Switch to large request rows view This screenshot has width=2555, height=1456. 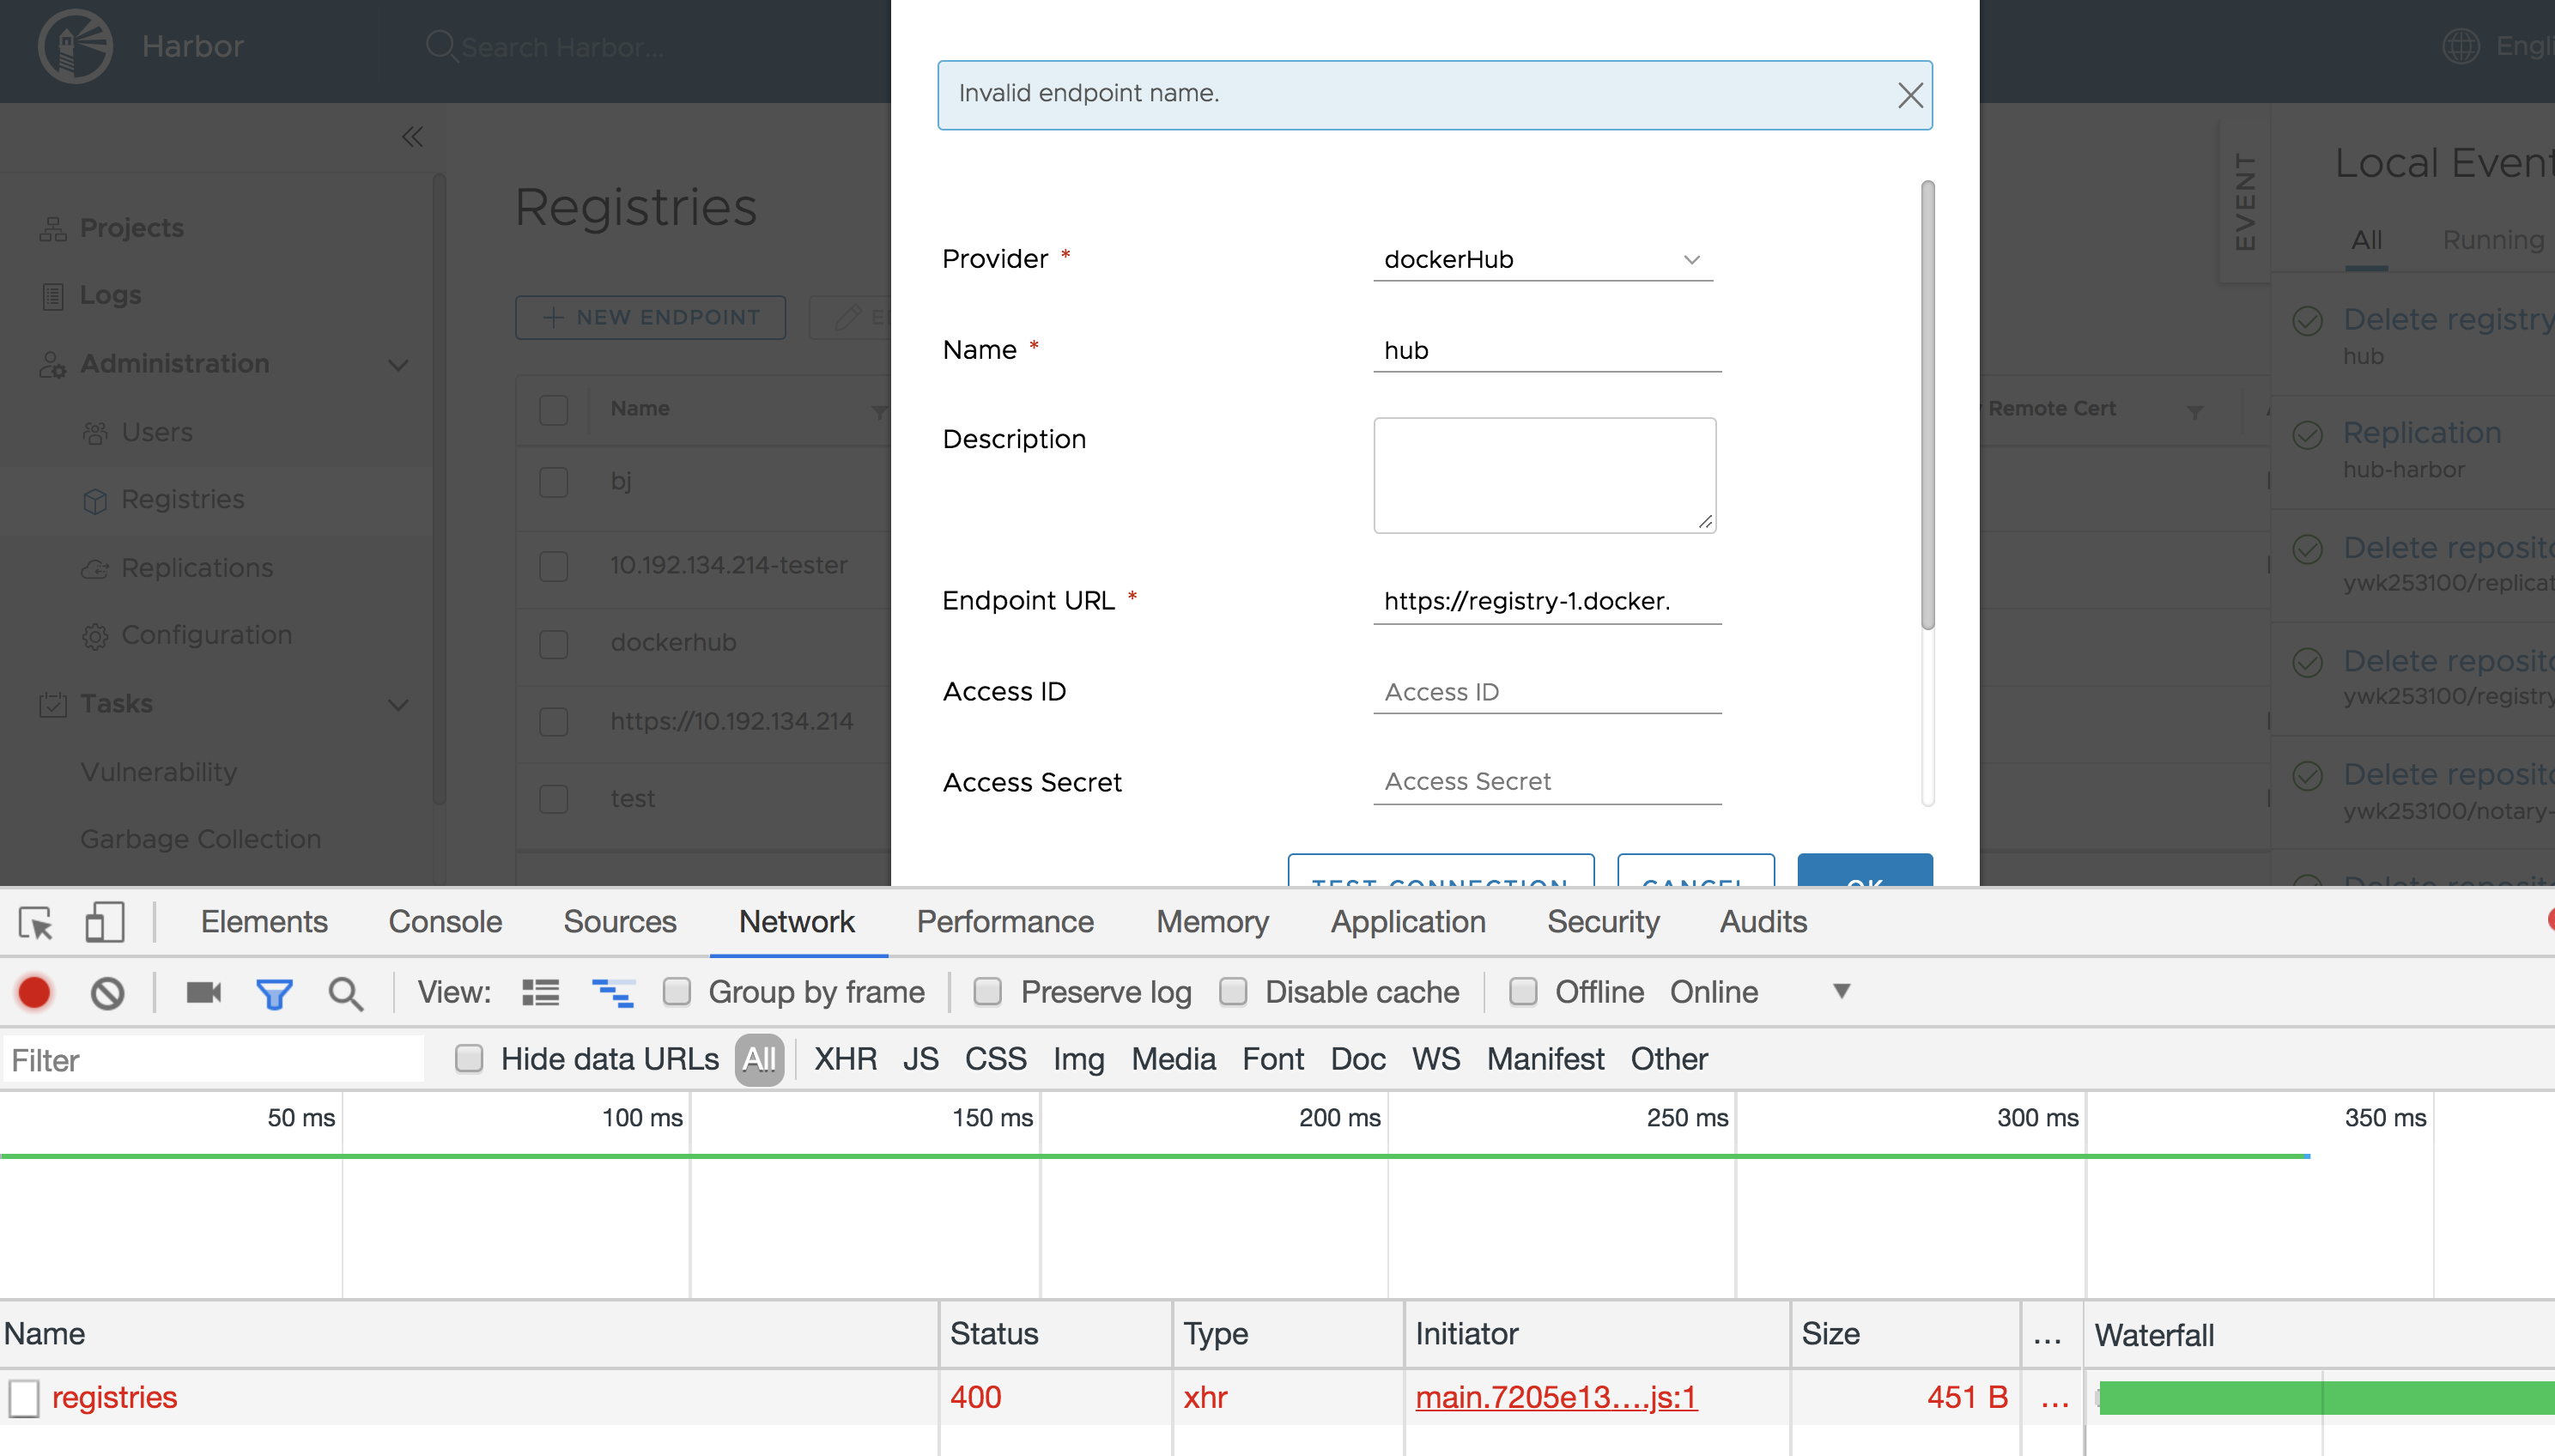(539, 992)
